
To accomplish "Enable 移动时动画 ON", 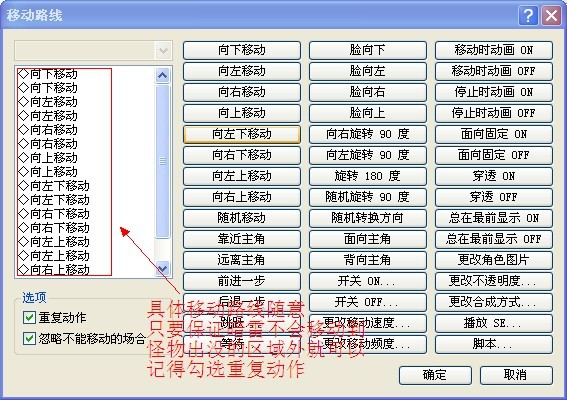I will tap(494, 50).
